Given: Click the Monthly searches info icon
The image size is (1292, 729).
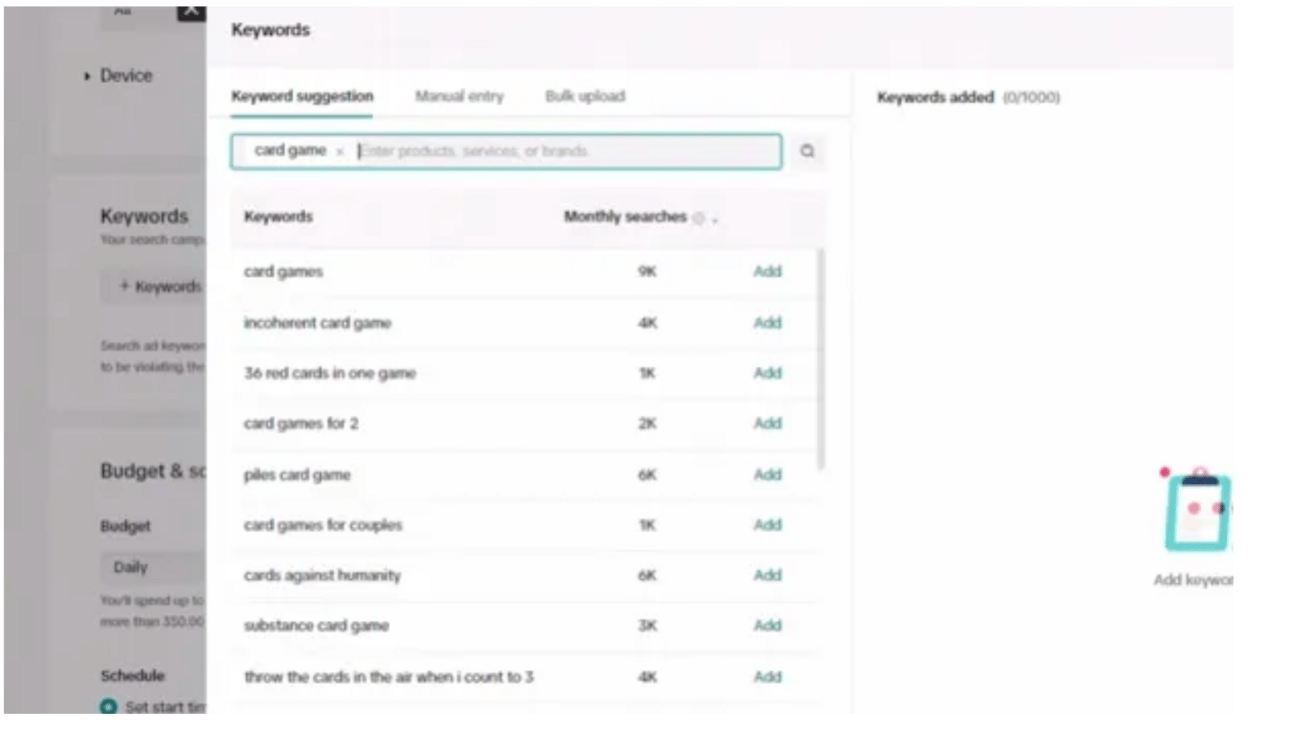Looking at the screenshot, I should click(x=698, y=218).
